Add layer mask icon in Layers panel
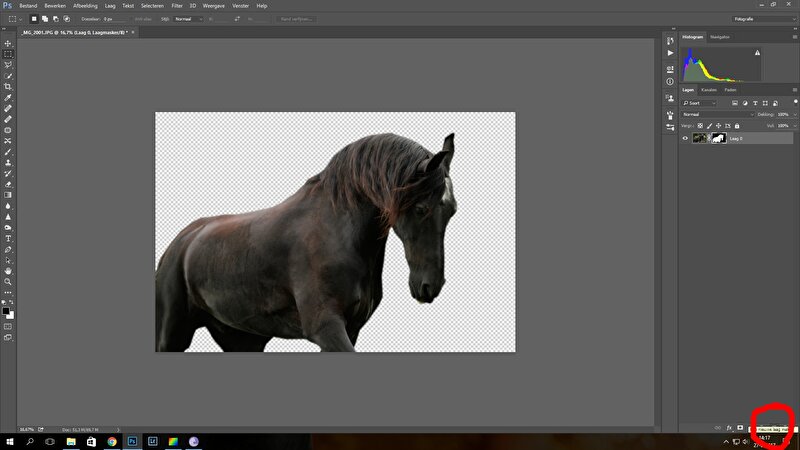The height and width of the screenshot is (450, 800). pyautogui.click(x=740, y=428)
